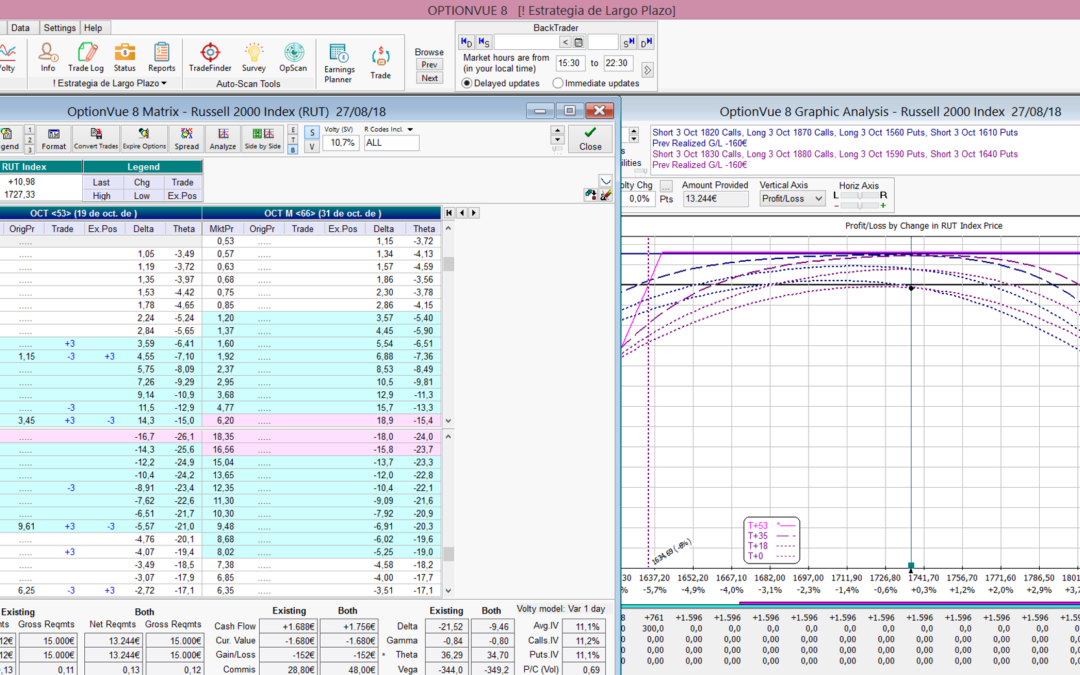Click Graphic Analysis spinner up arrow
1080x675 pixels.
pyautogui.click(x=634, y=130)
